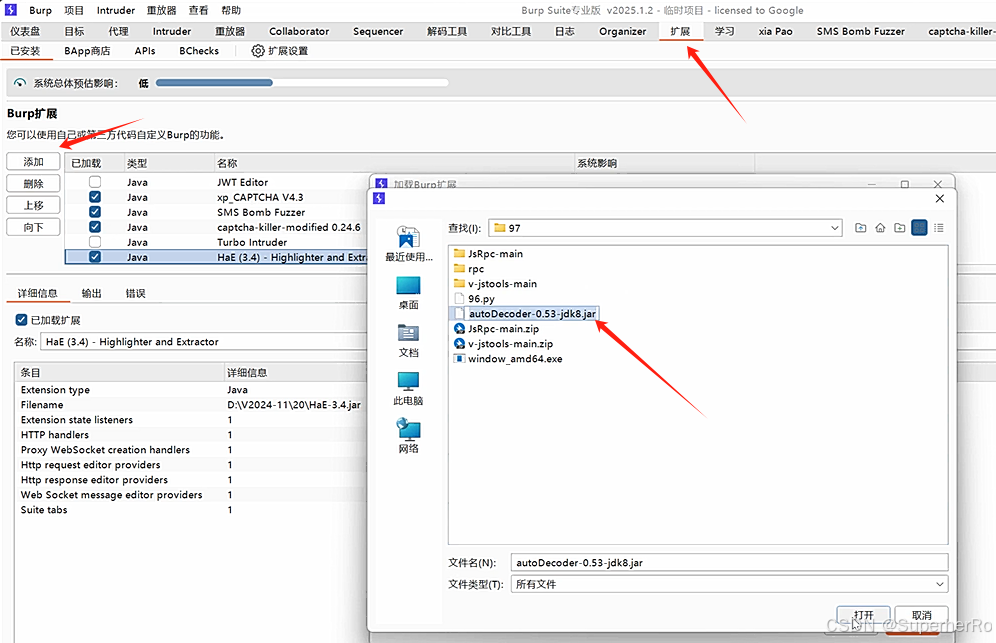Uncheck the HaE (3.4) extension row checkbox
996x643 pixels.
95,257
